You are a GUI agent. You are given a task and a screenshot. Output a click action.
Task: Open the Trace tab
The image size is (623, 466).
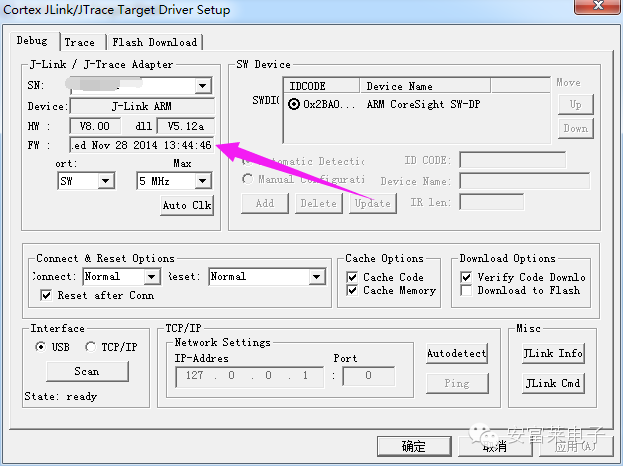coord(80,42)
